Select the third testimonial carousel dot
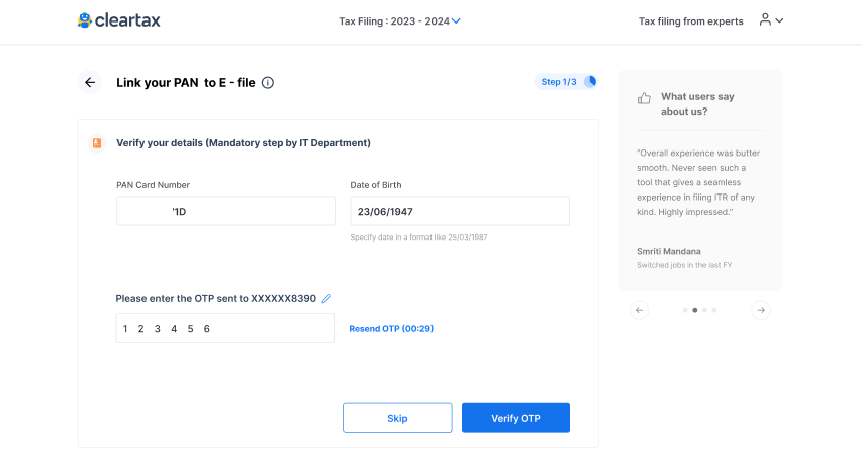This screenshot has width=862, height=474. tap(704, 310)
